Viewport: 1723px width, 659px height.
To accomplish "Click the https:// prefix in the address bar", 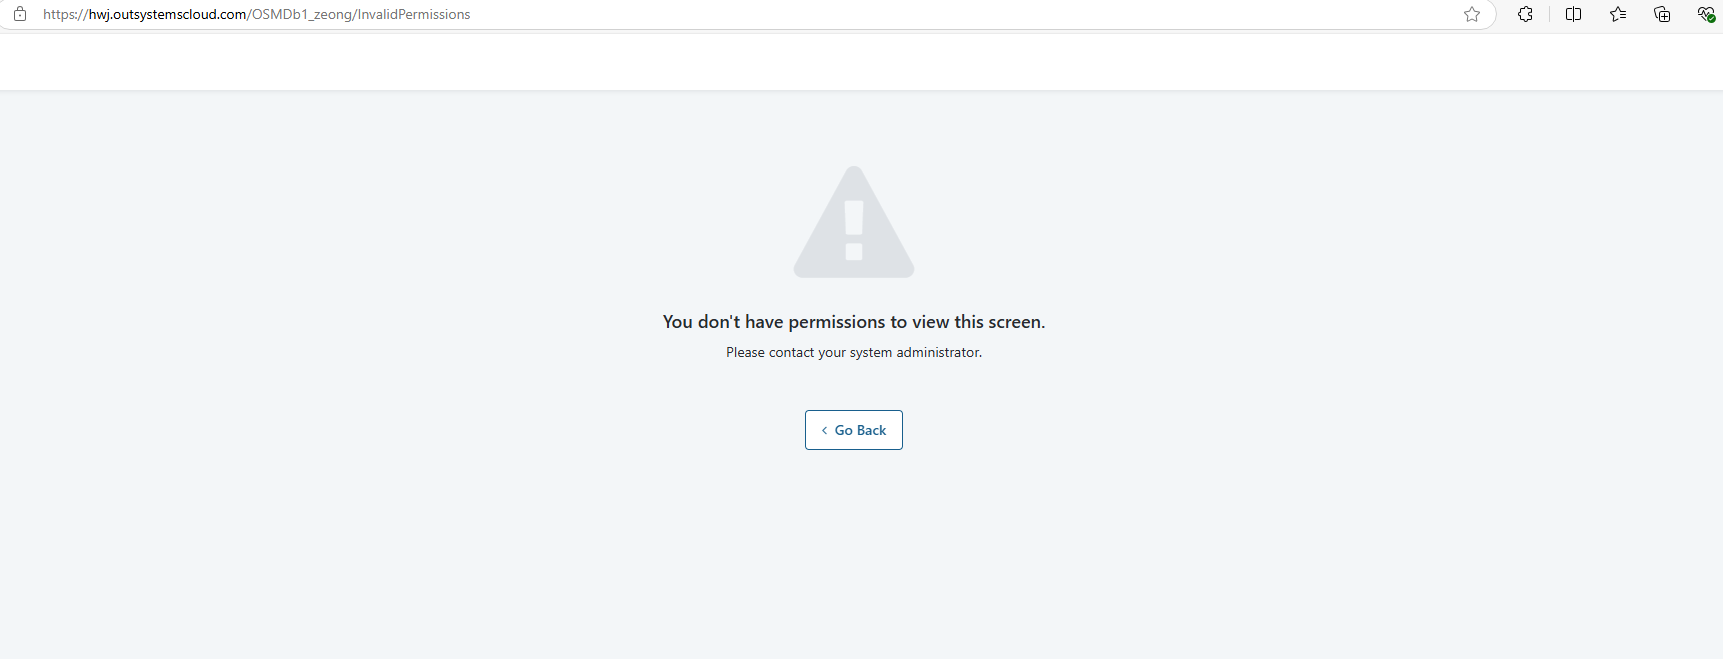I will click(65, 14).
